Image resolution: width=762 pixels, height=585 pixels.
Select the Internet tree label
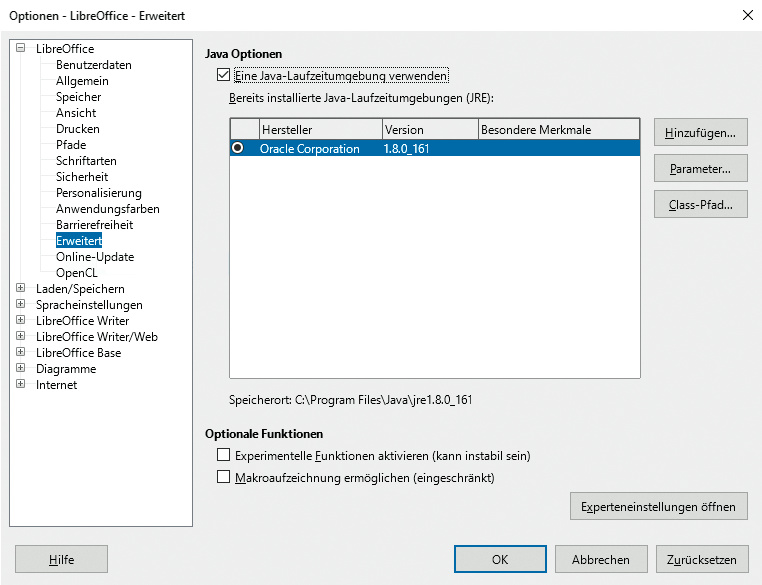click(x=56, y=385)
